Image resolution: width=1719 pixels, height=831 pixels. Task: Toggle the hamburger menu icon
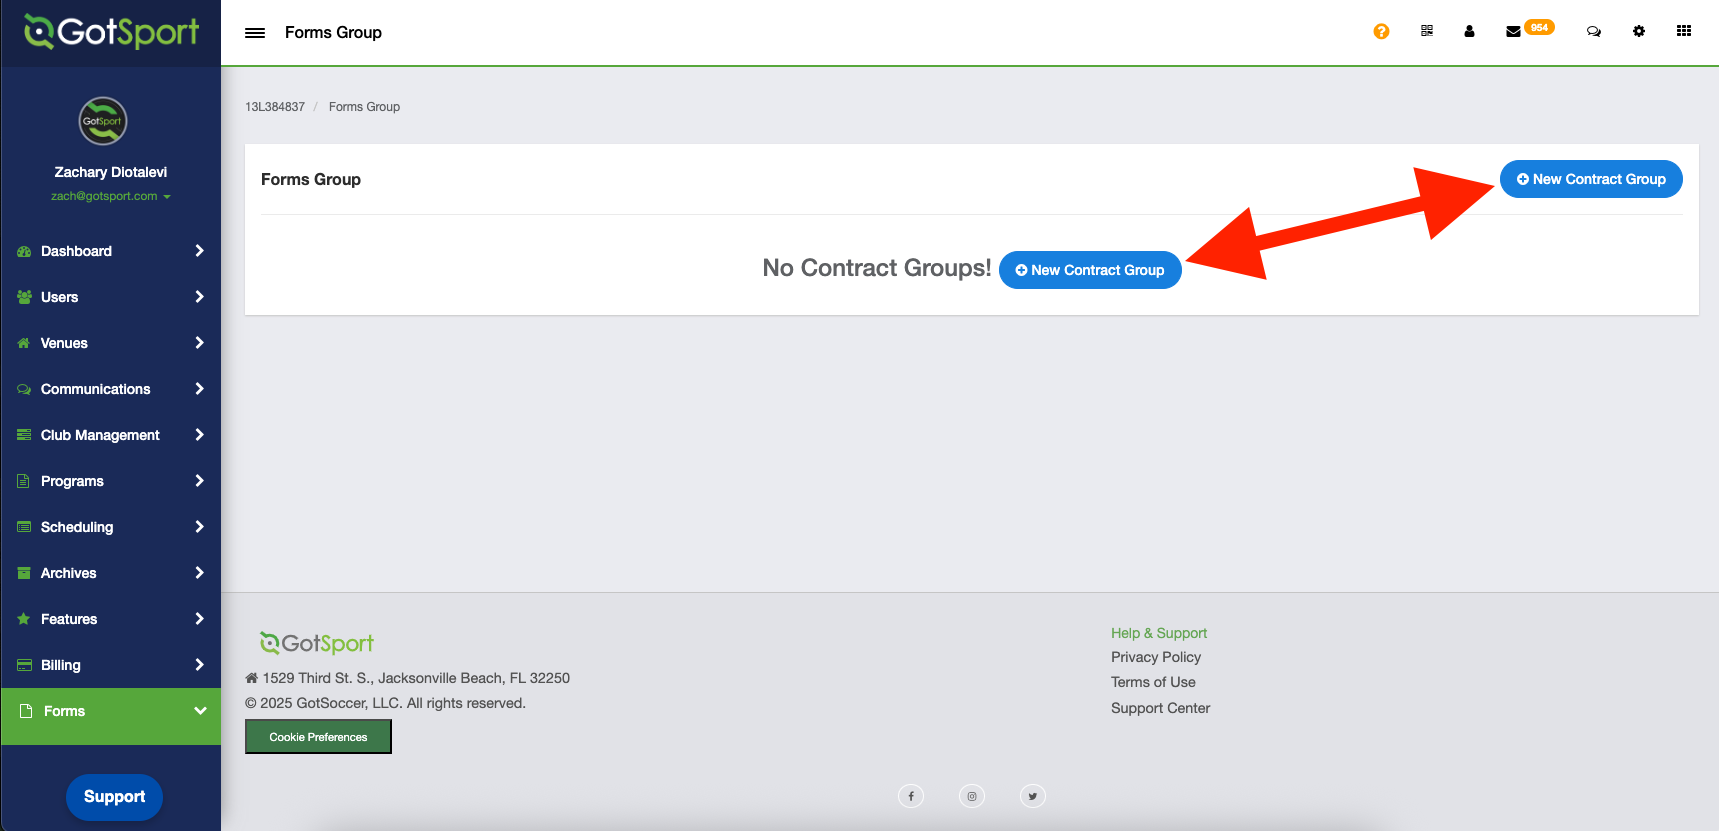tap(255, 33)
